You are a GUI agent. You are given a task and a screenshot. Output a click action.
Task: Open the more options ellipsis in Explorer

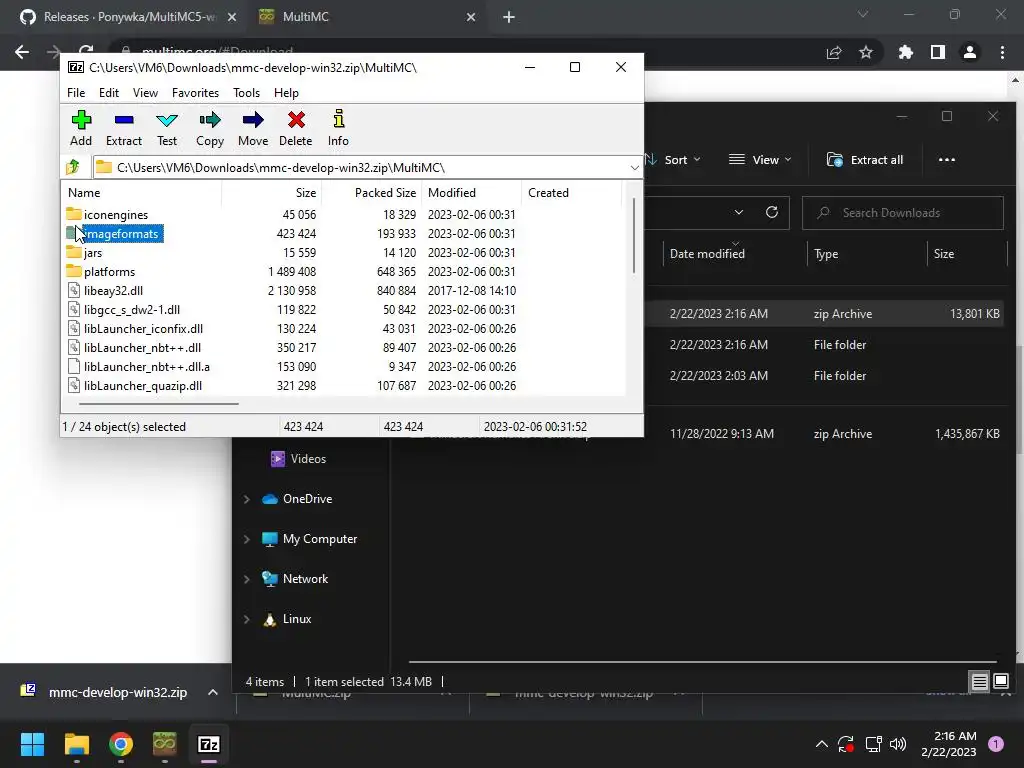pyautogui.click(x=946, y=160)
